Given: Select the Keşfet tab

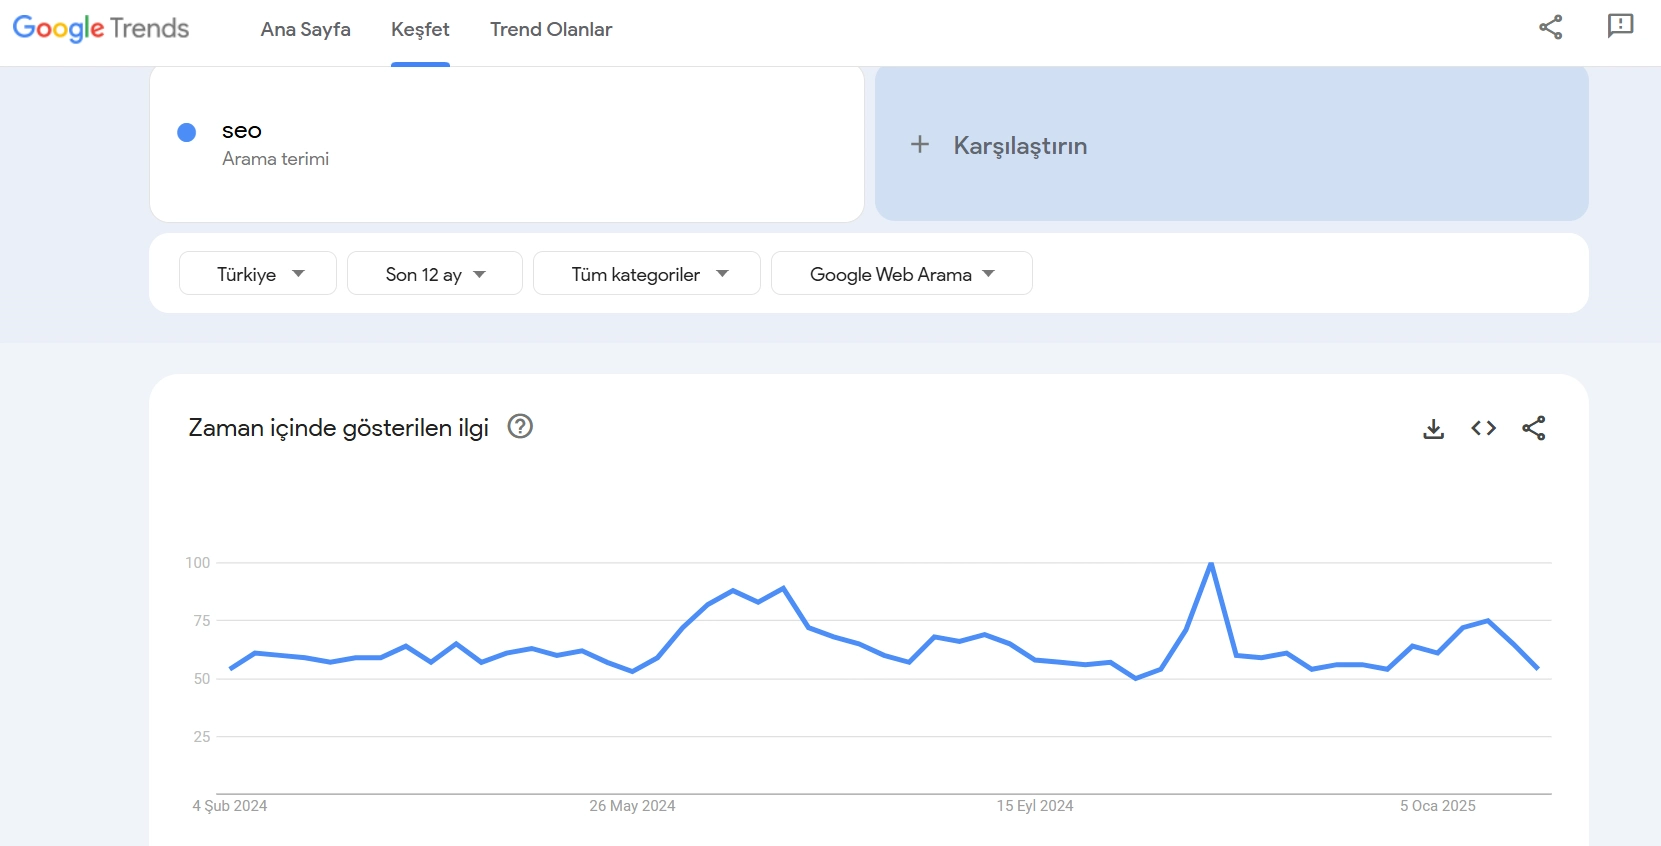Looking at the screenshot, I should tap(420, 30).
